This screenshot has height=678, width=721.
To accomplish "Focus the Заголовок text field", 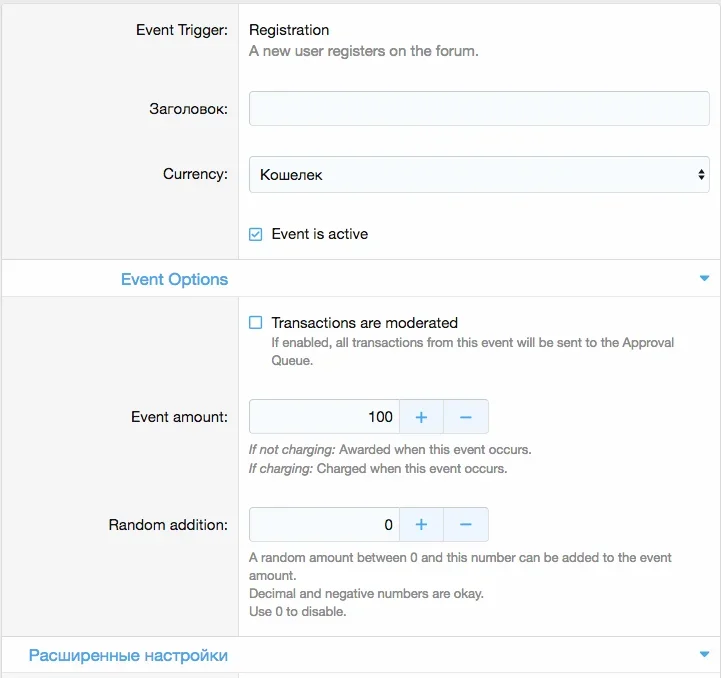I will coord(479,109).
